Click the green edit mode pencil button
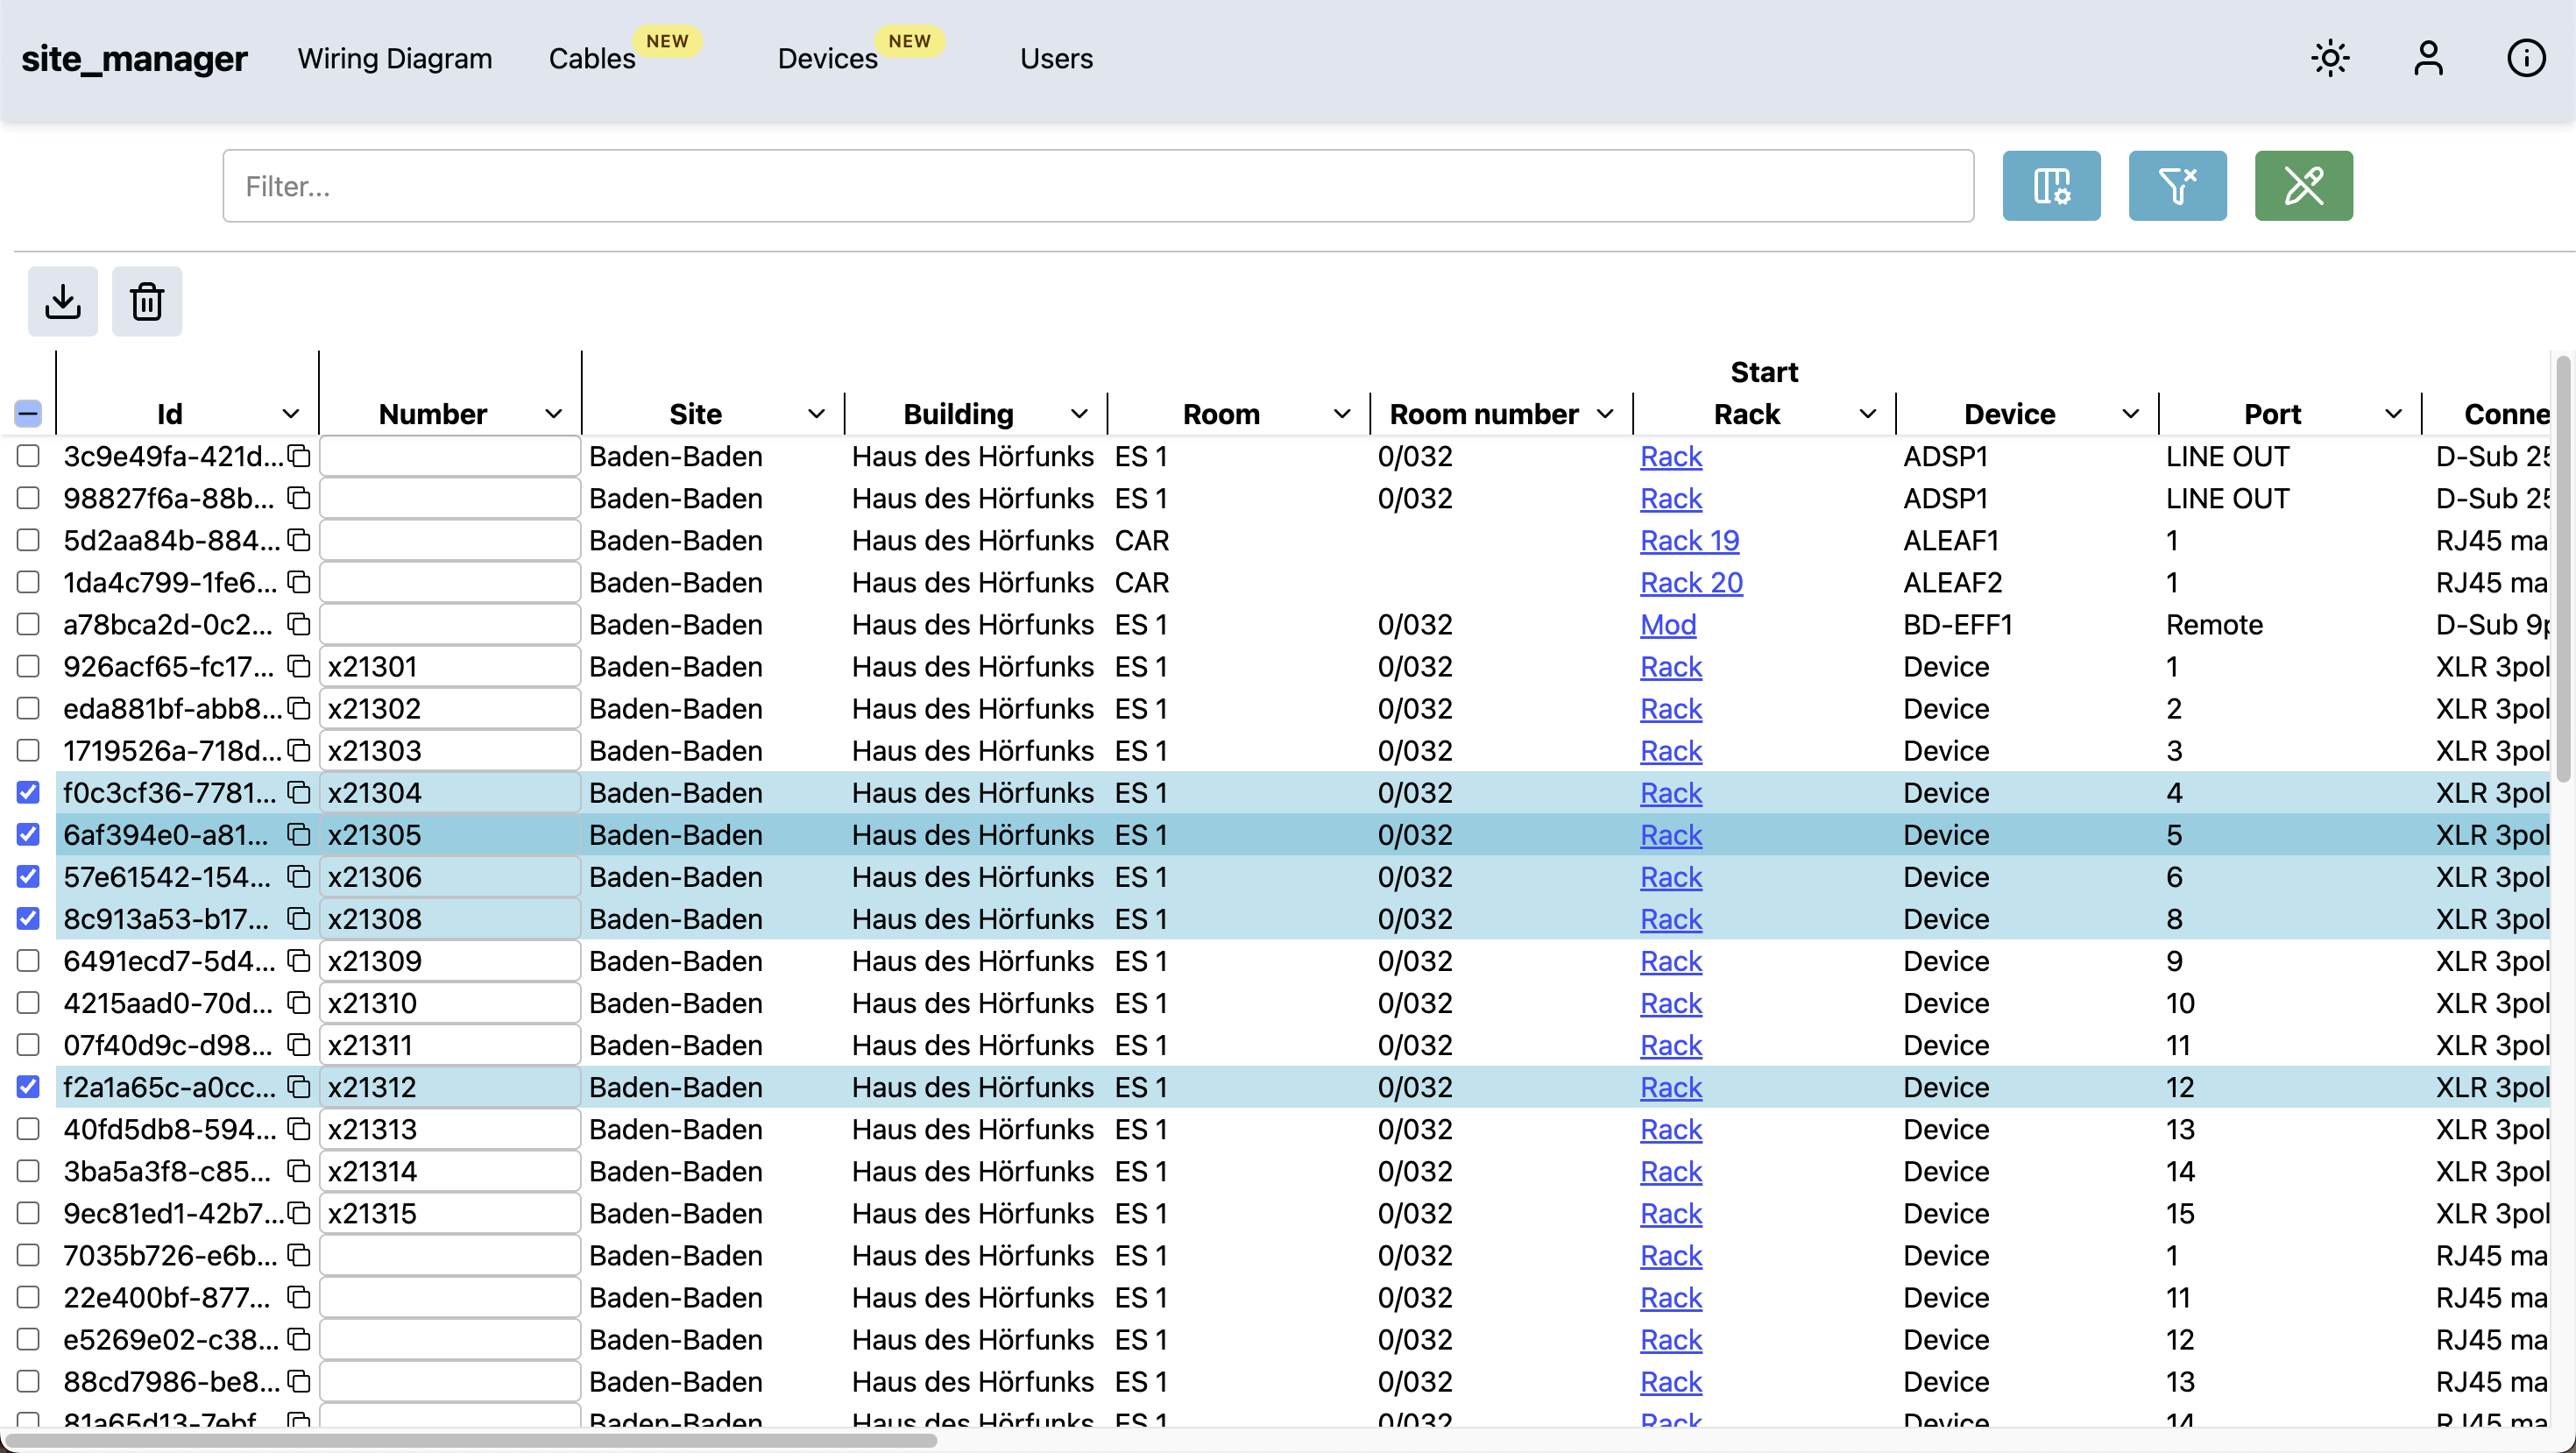This screenshot has width=2576, height=1453. click(2303, 186)
